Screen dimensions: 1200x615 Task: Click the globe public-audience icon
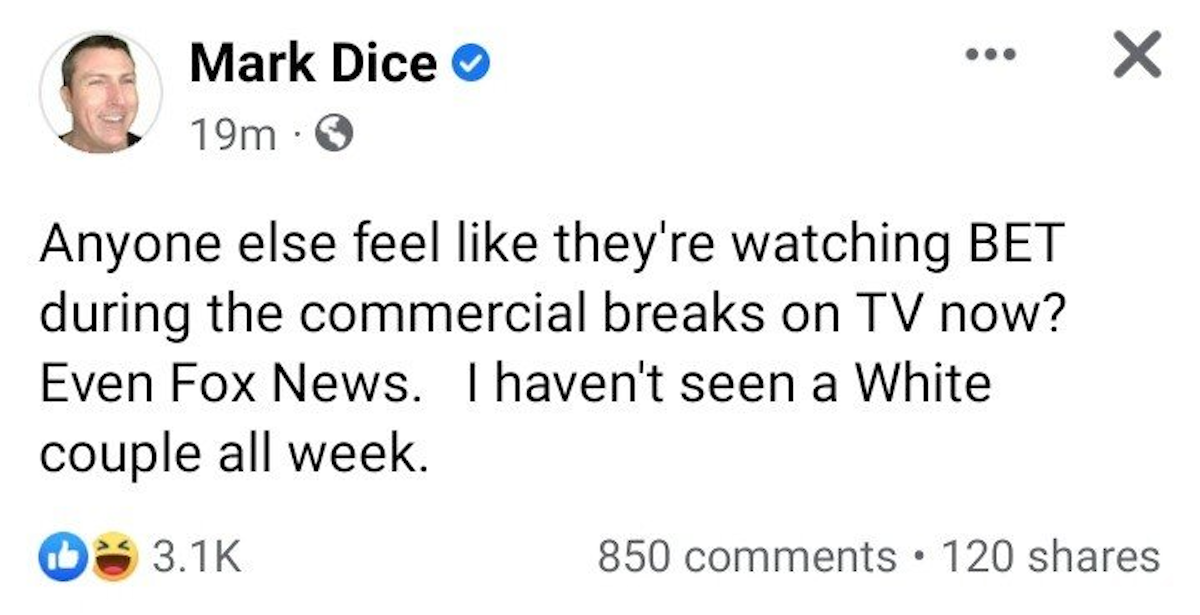tap(333, 133)
